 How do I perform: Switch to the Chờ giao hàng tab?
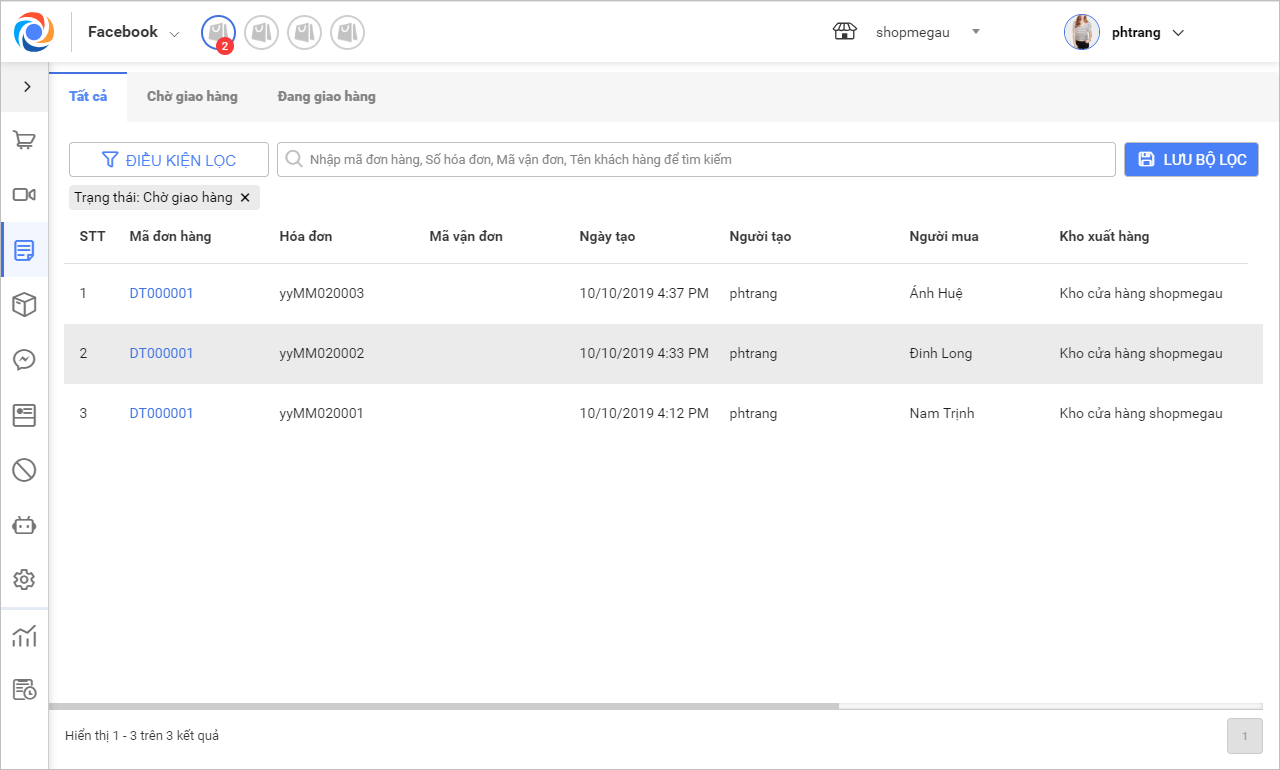pos(192,97)
